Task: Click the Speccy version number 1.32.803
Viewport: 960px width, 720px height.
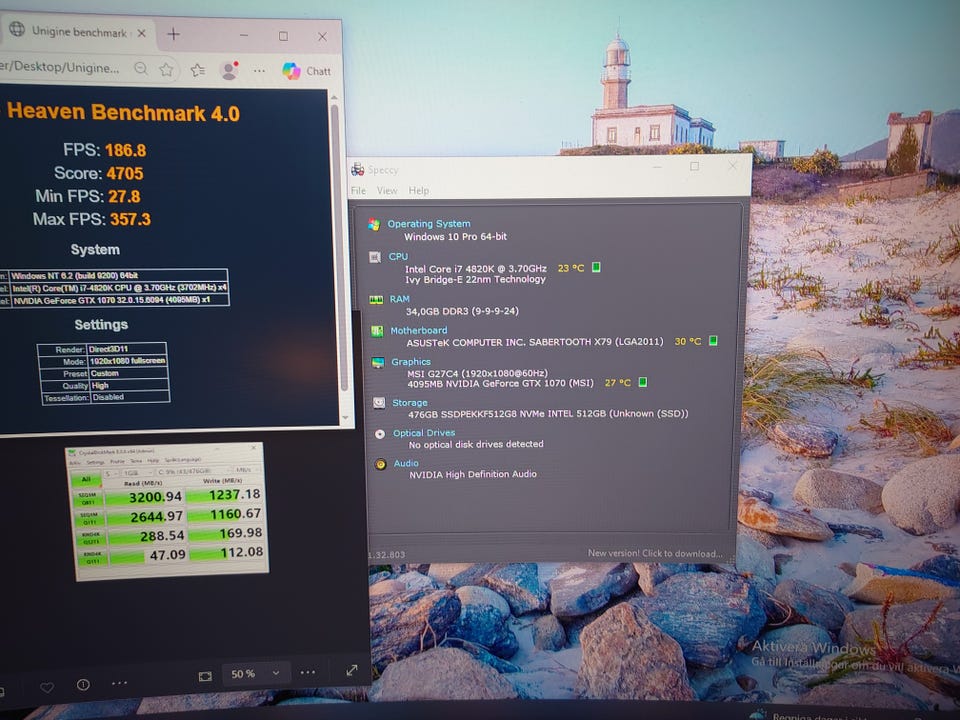Action: pyautogui.click(x=386, y=555)
